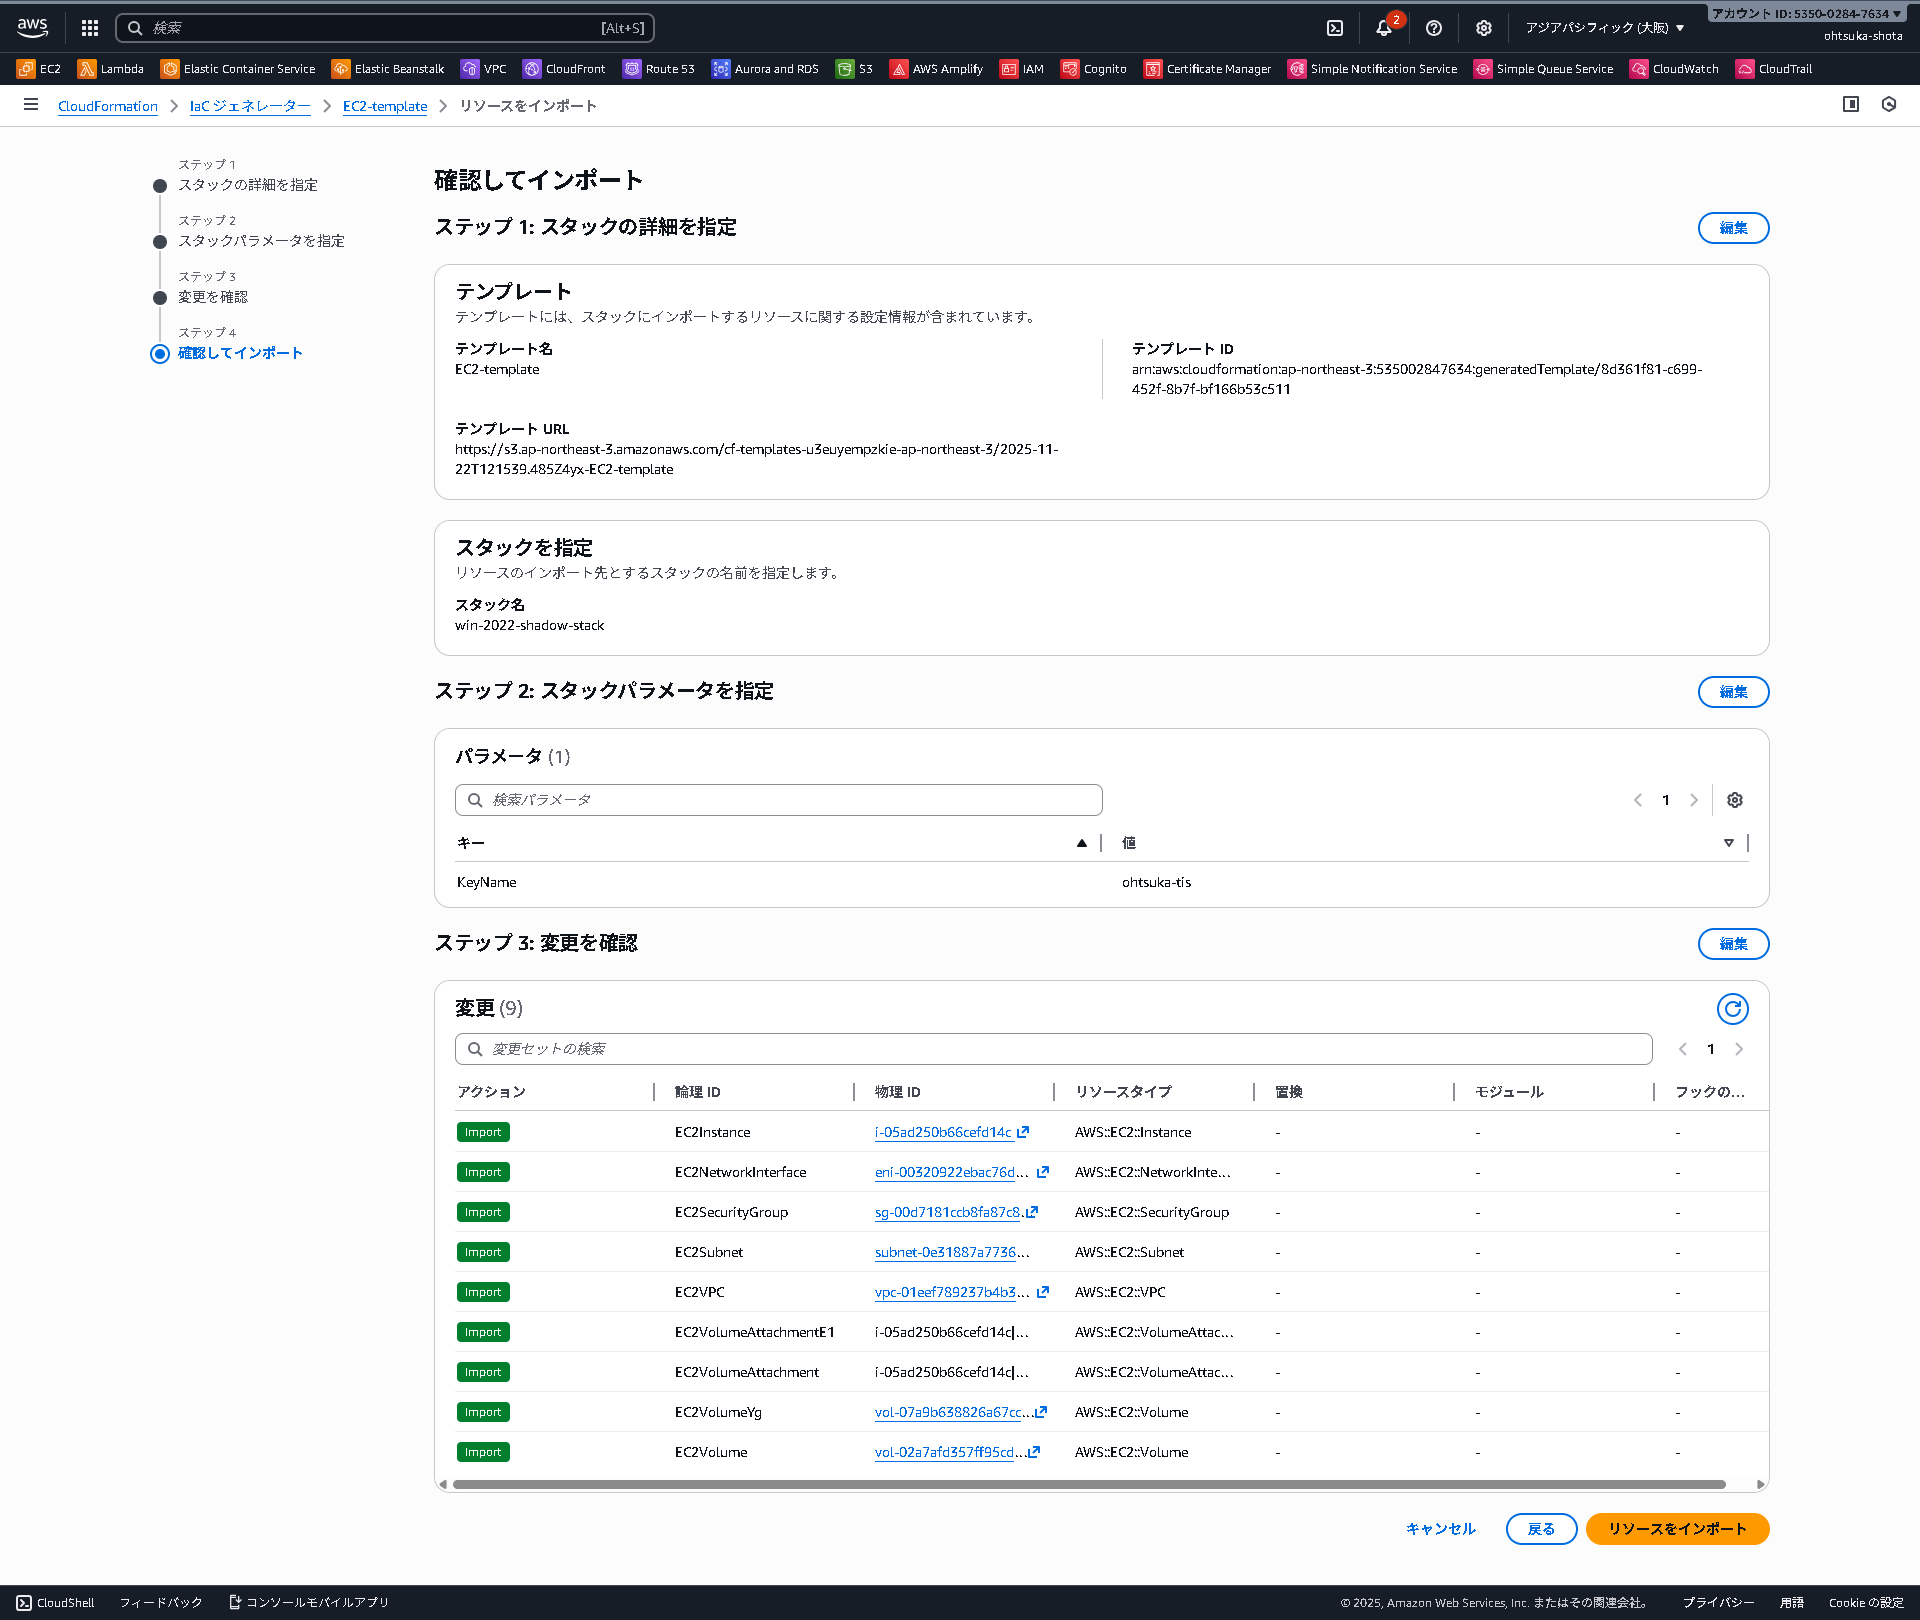Open the console settings gear
This screenshot has height=1620, width=1920.
click(1483, 27)
